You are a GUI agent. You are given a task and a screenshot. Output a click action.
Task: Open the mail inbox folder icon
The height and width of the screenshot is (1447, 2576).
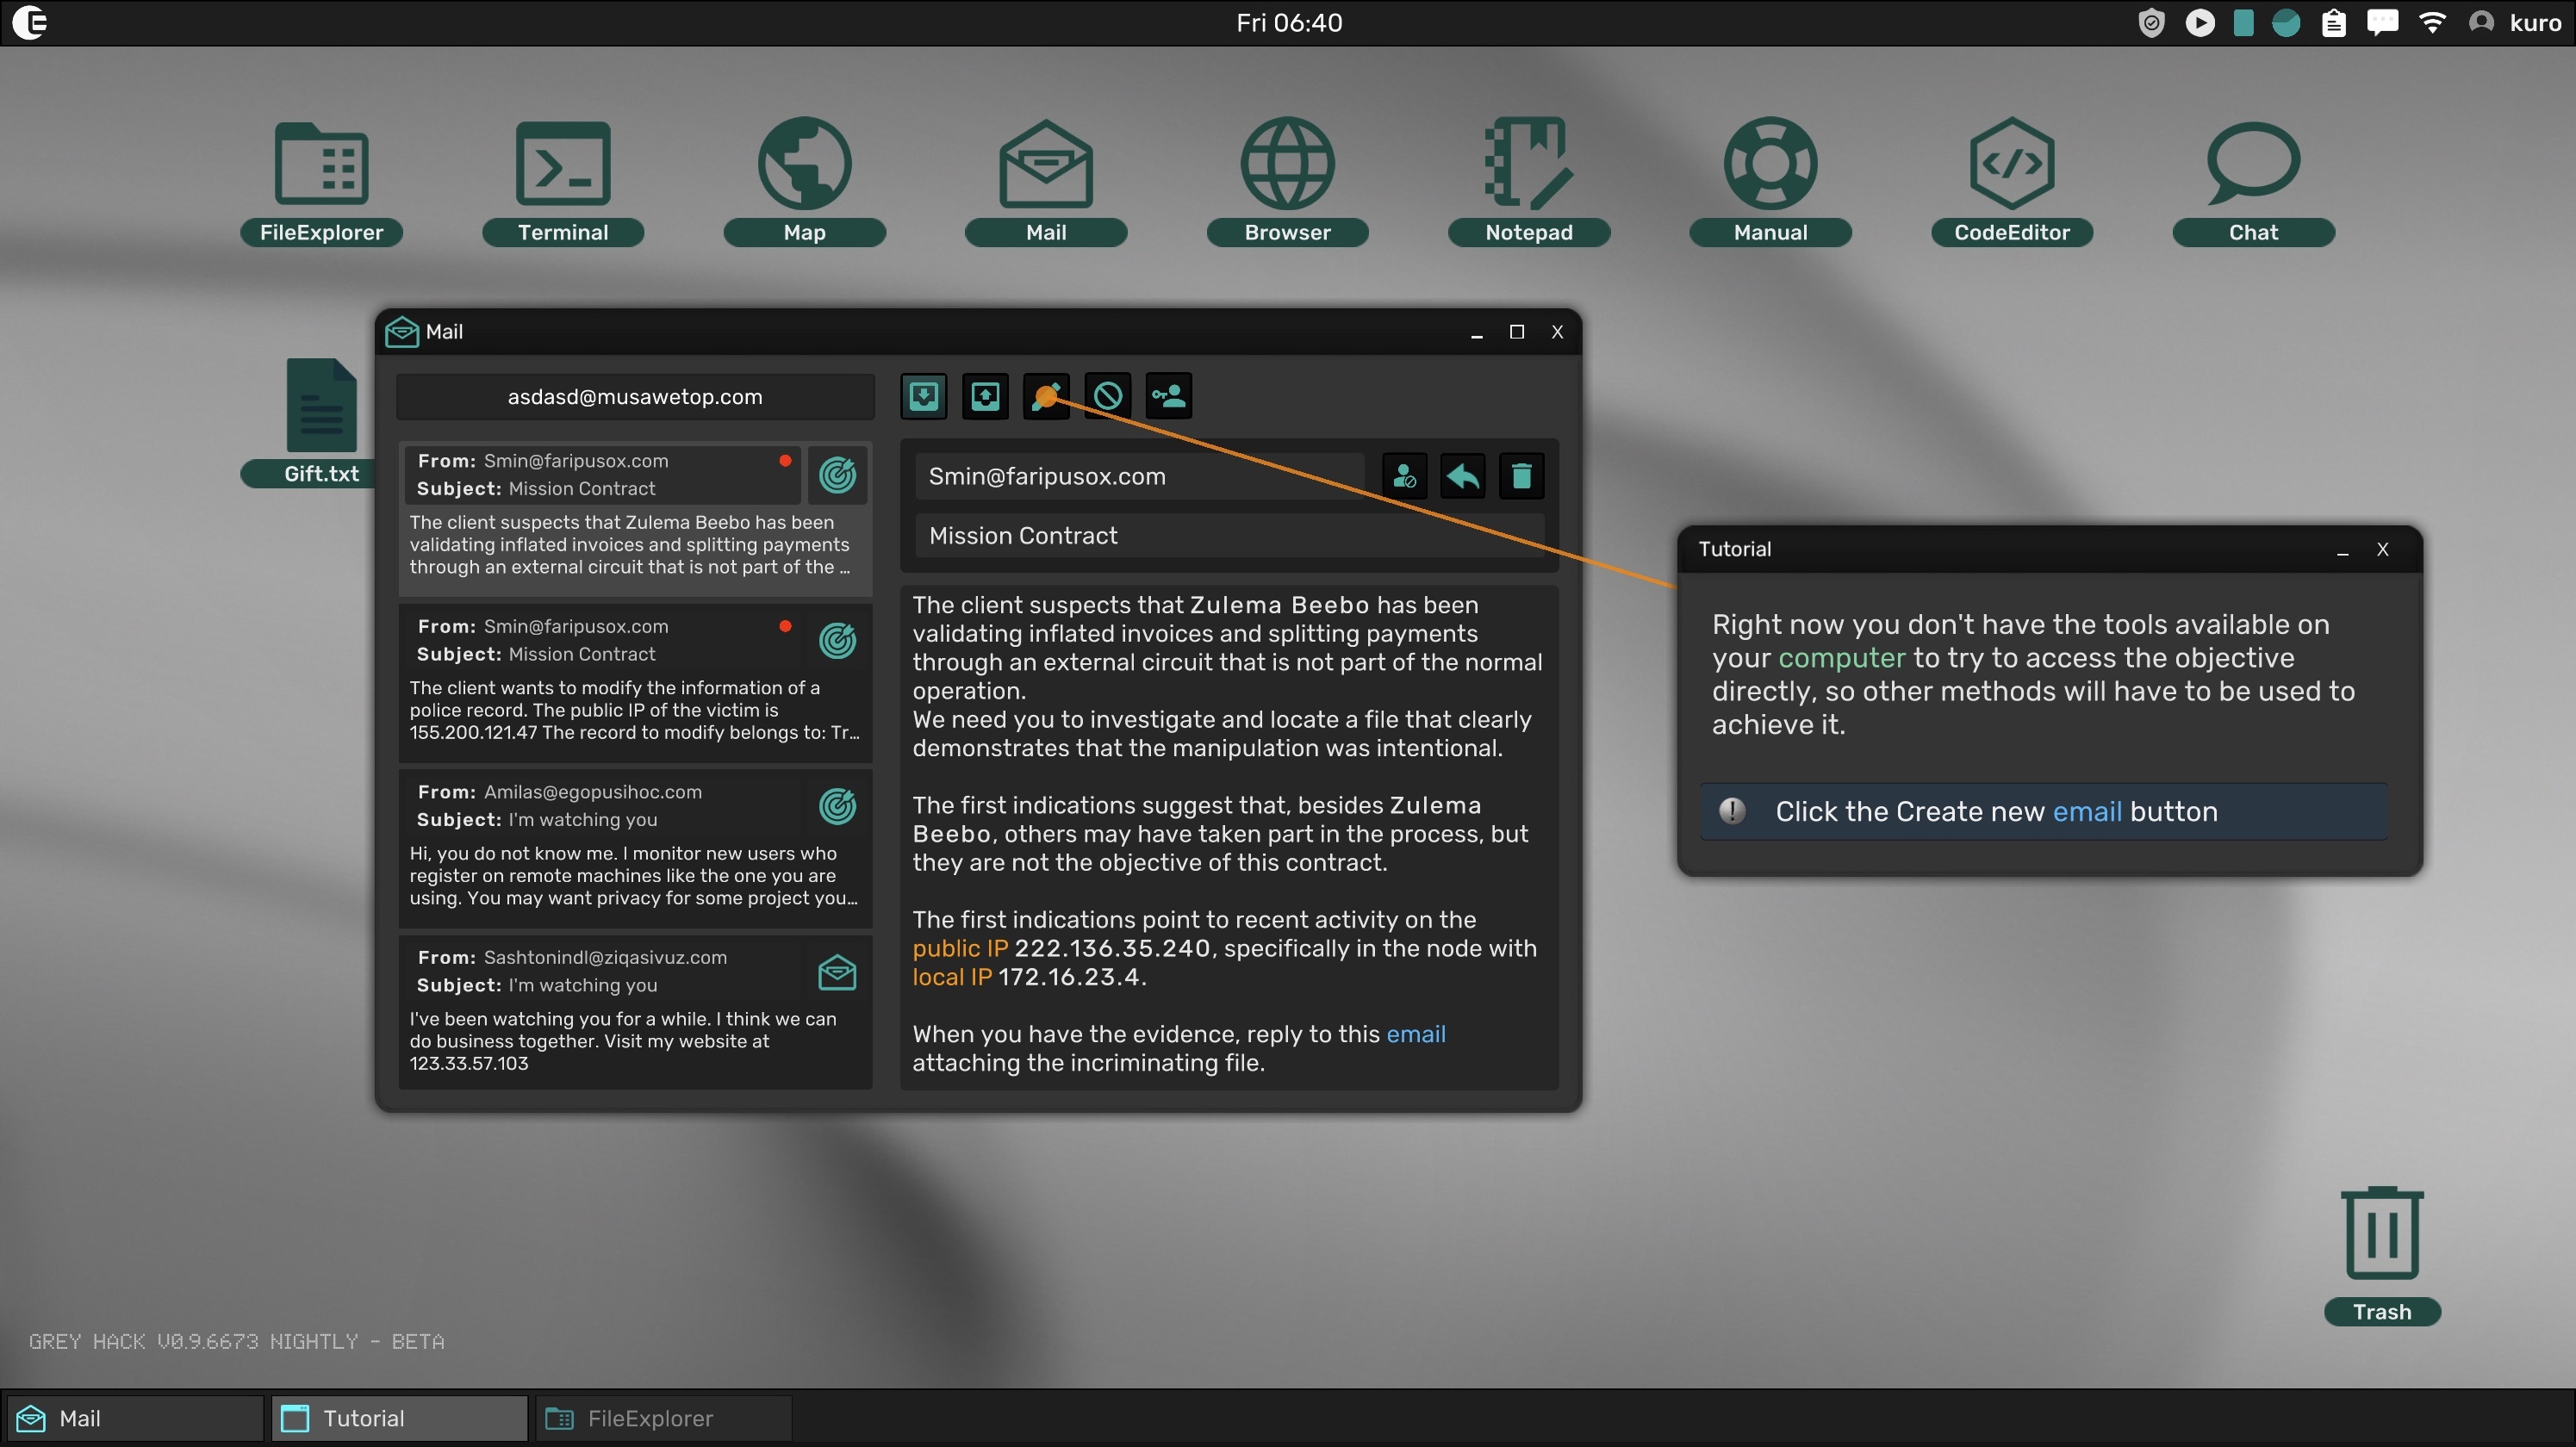924,397
